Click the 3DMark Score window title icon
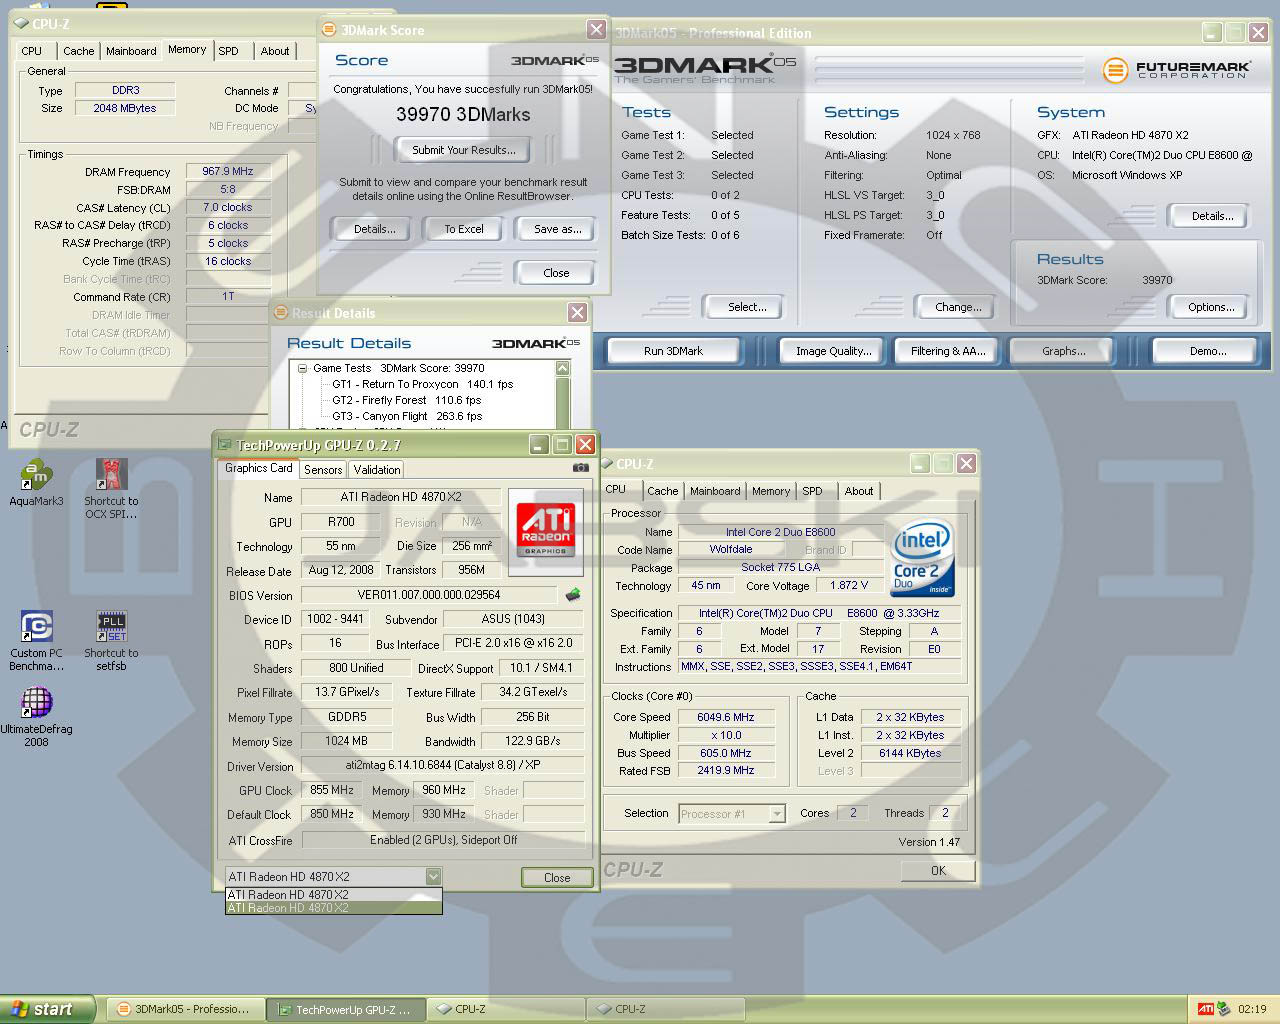Image resolution: width=1280 pixels, height=1024 pixels. point(328,30)
